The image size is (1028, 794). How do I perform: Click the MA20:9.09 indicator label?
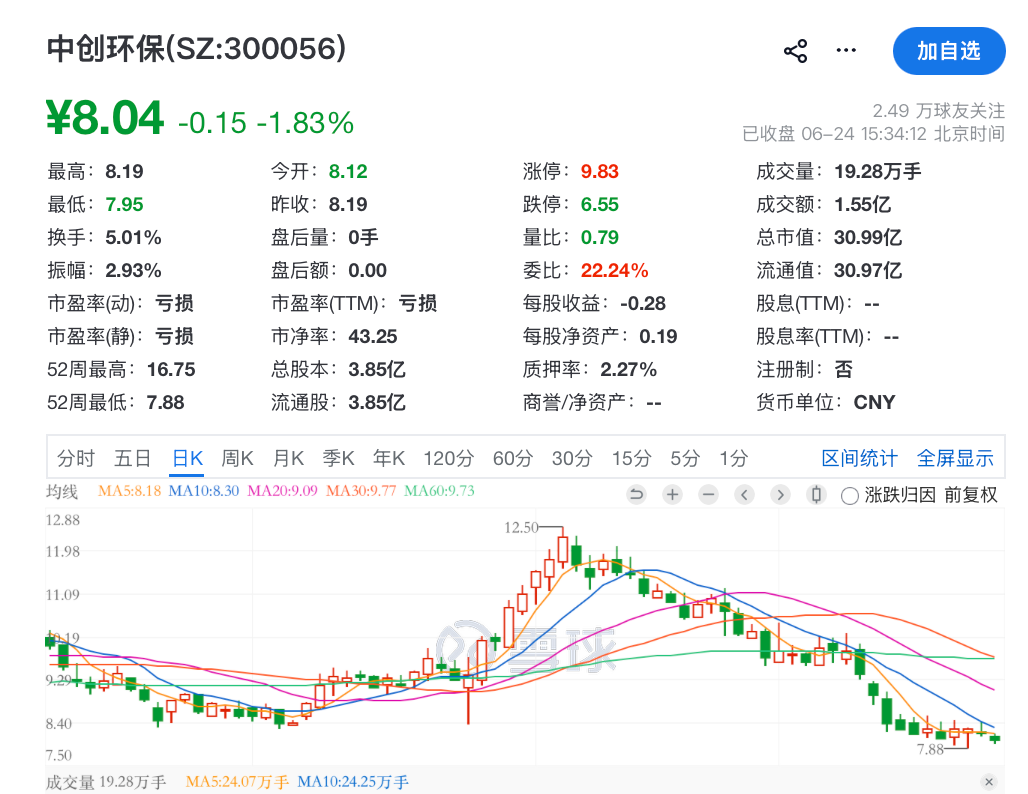coord(283,490)
